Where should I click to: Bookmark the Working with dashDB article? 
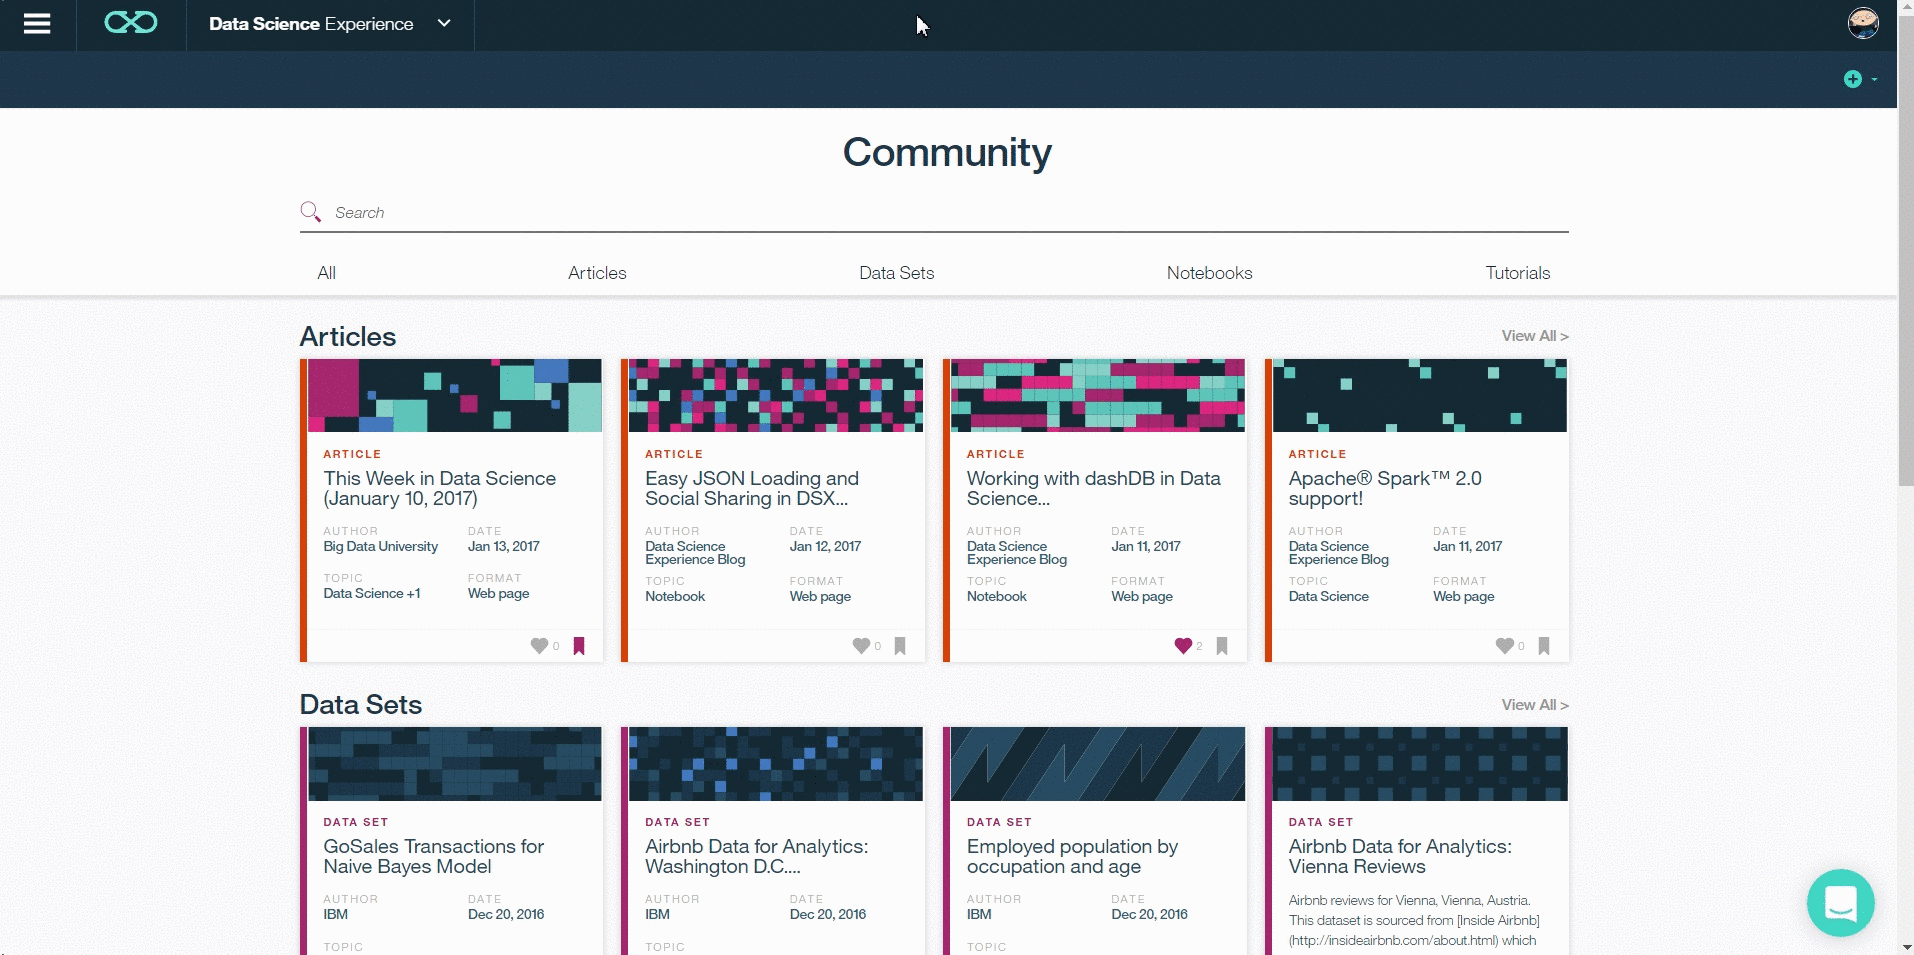click(1222, 646)
